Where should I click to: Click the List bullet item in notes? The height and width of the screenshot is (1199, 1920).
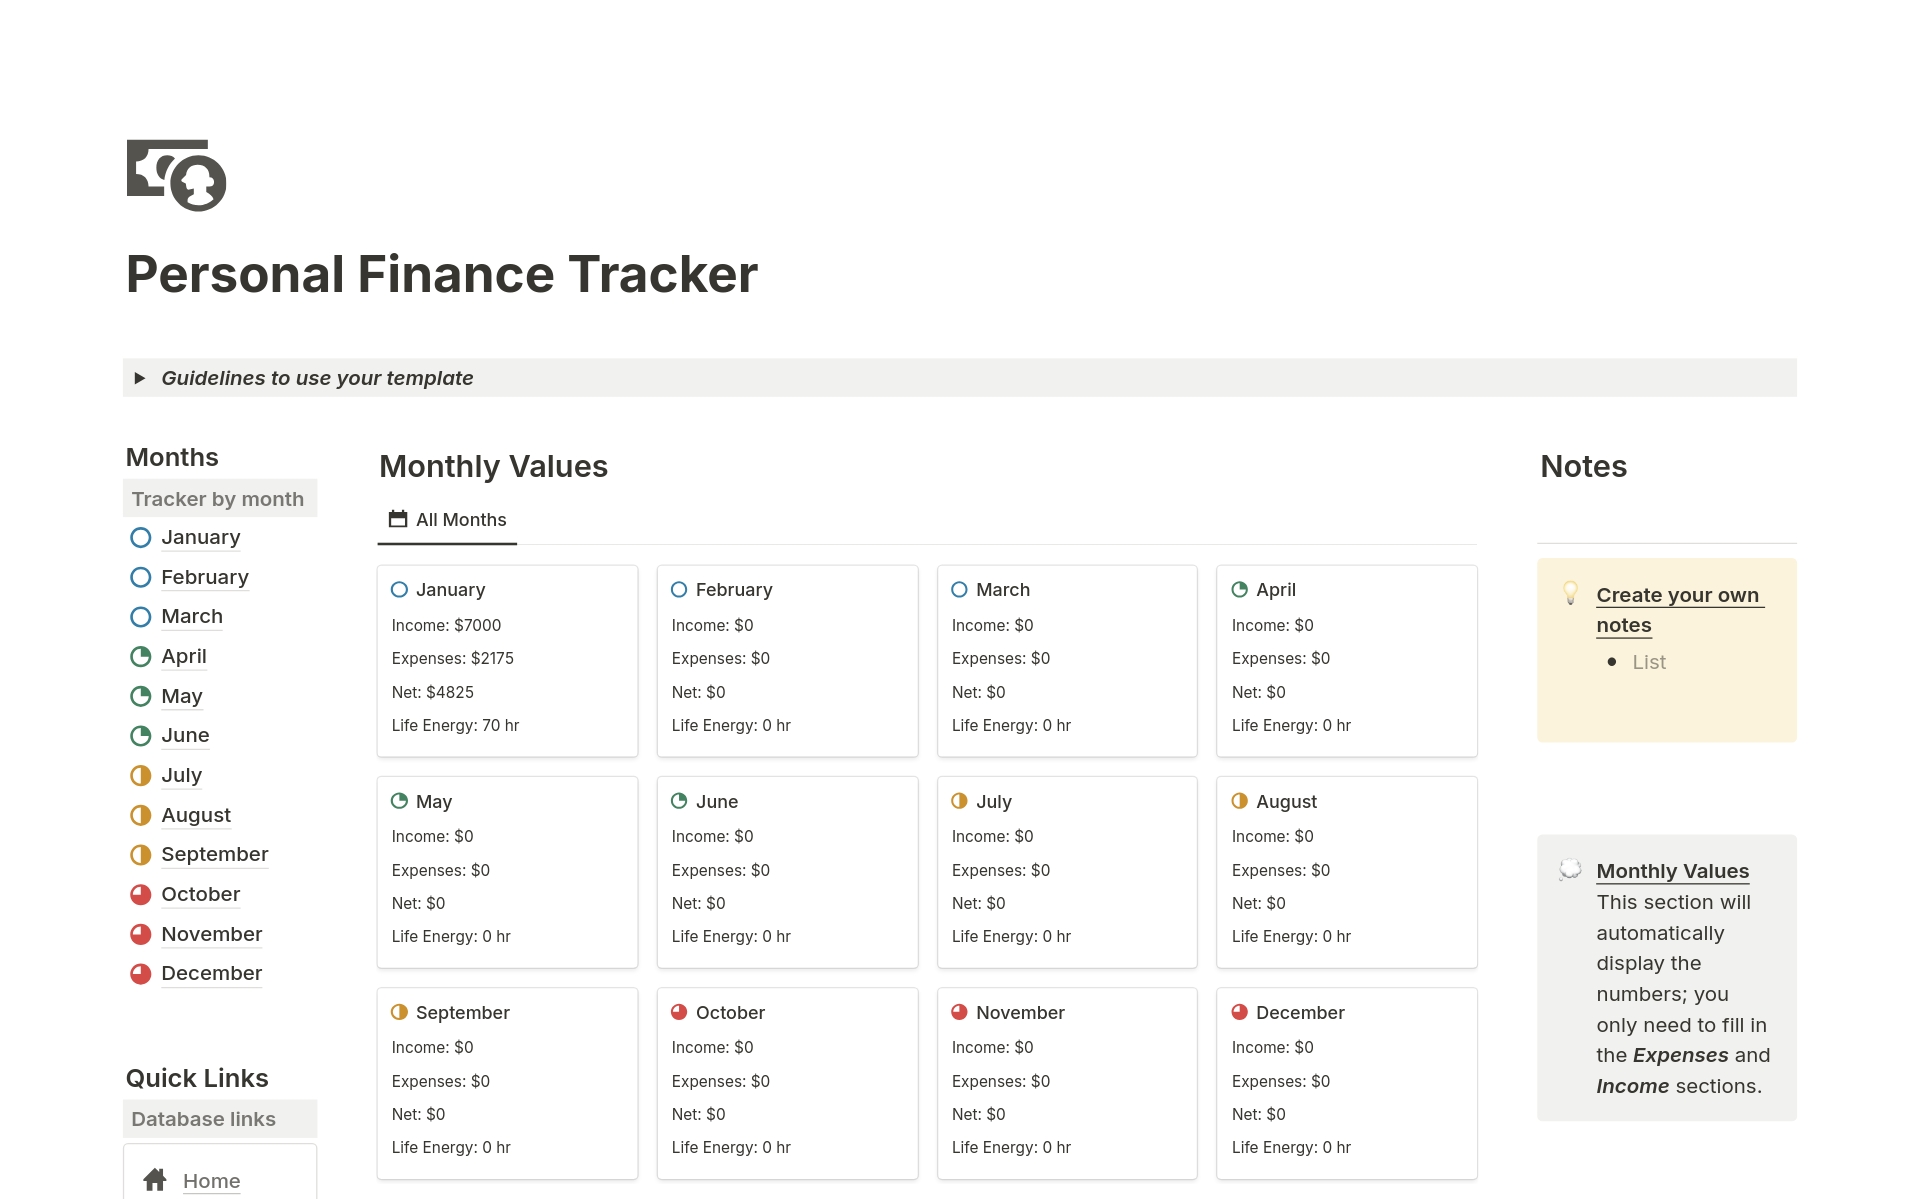click(1648, 661)
